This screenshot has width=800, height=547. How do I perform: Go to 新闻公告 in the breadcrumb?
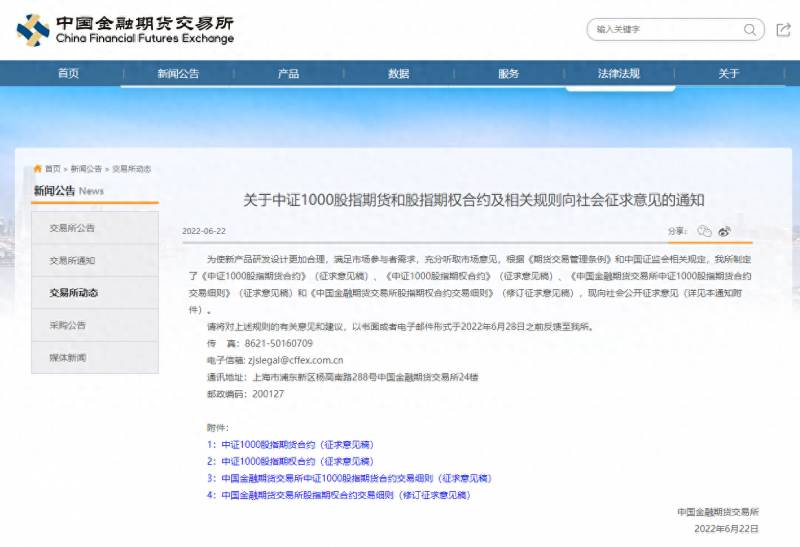86,169
